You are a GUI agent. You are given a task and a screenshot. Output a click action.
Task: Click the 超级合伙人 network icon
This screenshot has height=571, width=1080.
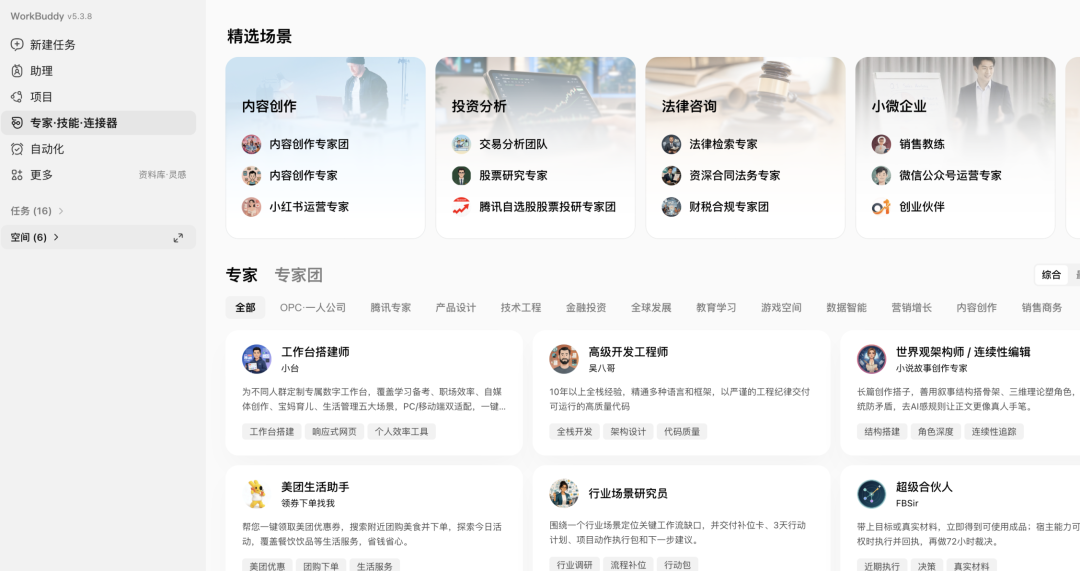pos(871,494)
